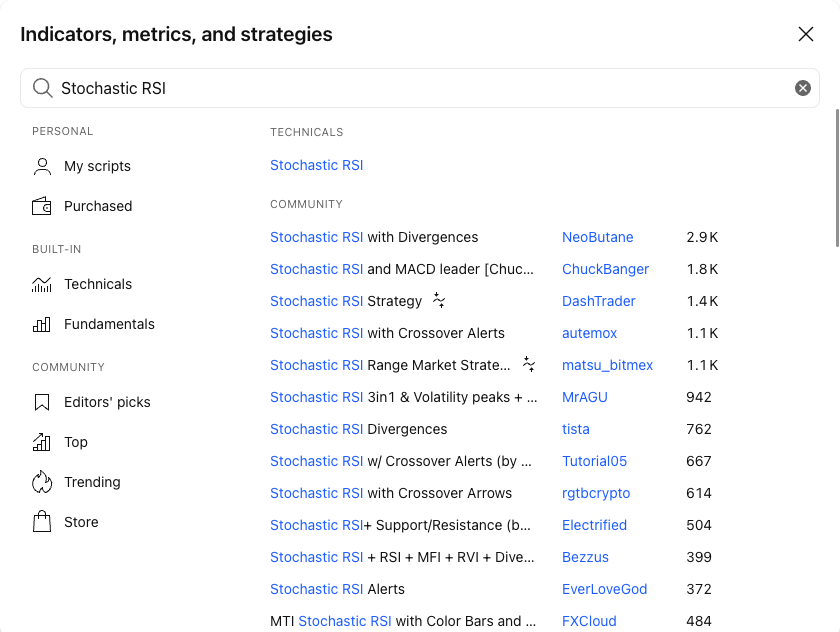The image size is (840, 632).
Task: Select Fundamentals category
Action: [109, 324]
